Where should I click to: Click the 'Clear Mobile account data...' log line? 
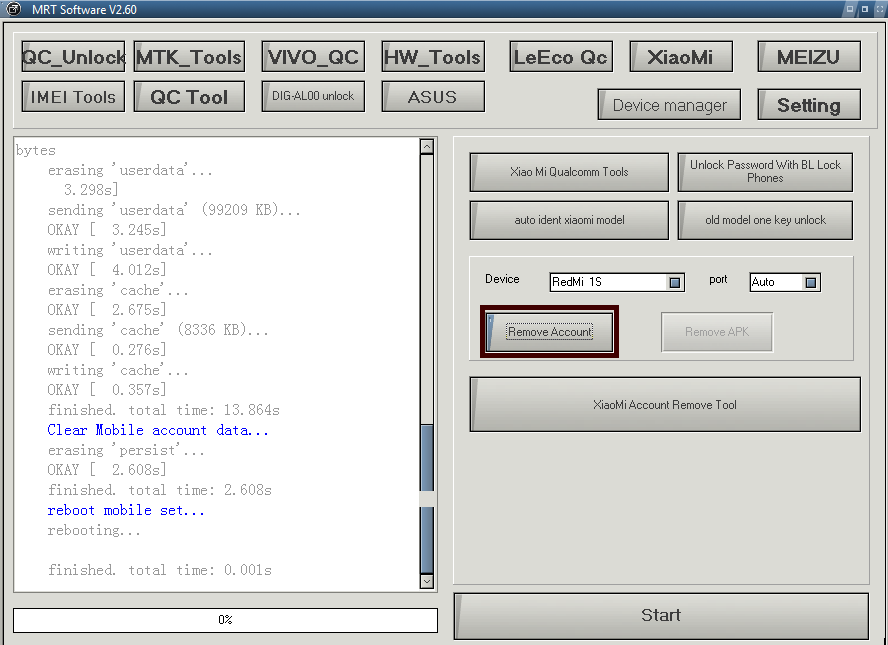pos(158,430)
